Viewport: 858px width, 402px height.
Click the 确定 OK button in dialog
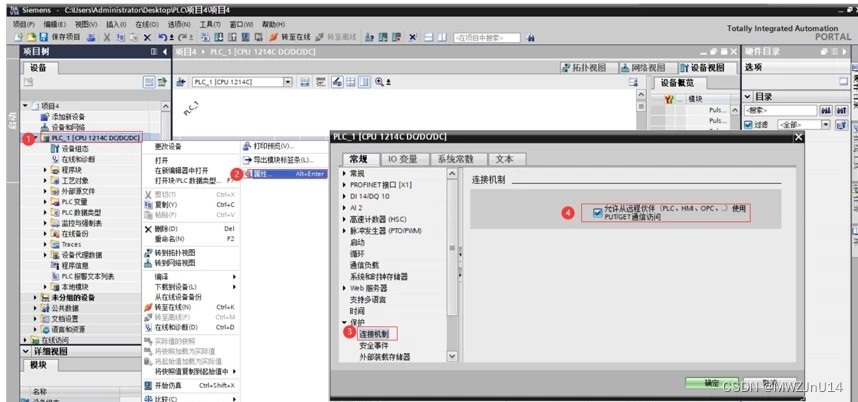coord(712,383)
